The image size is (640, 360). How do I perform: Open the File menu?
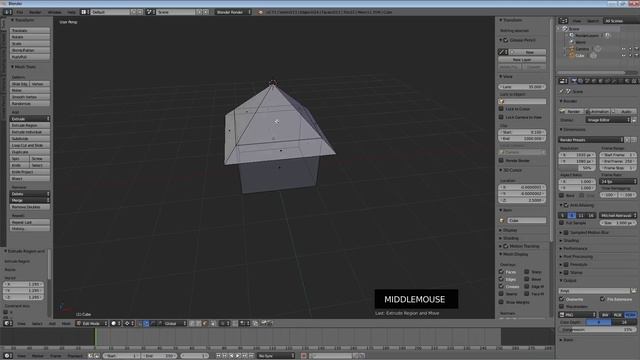[20, 12]
